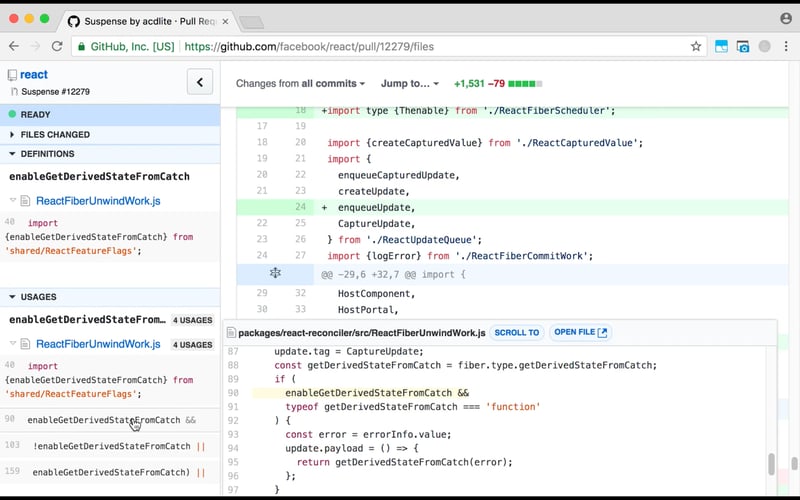
Task: Click the SCROLL TO button
Action: 516,333
